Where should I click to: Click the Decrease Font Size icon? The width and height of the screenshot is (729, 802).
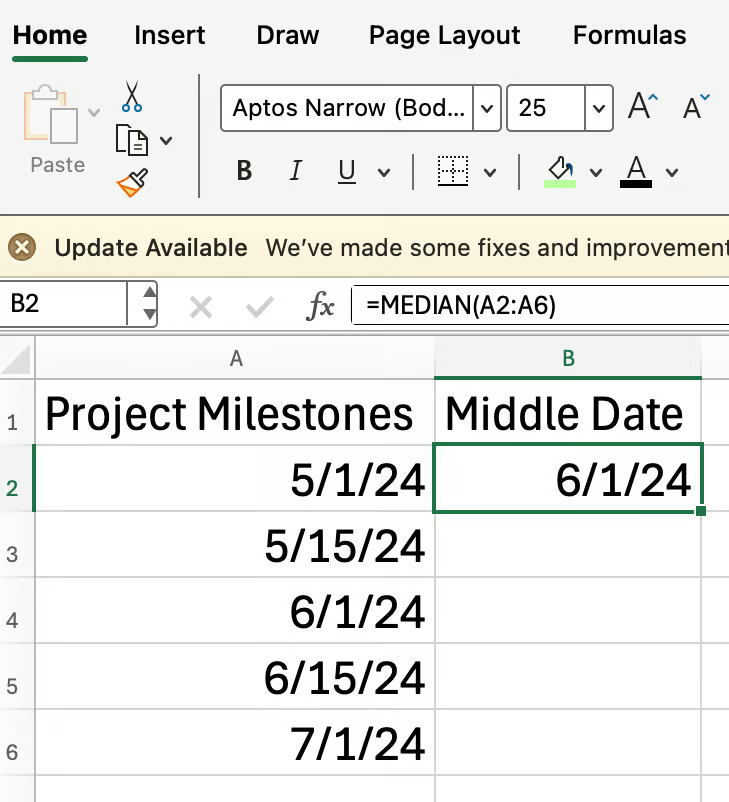click(x=695, y=107)
